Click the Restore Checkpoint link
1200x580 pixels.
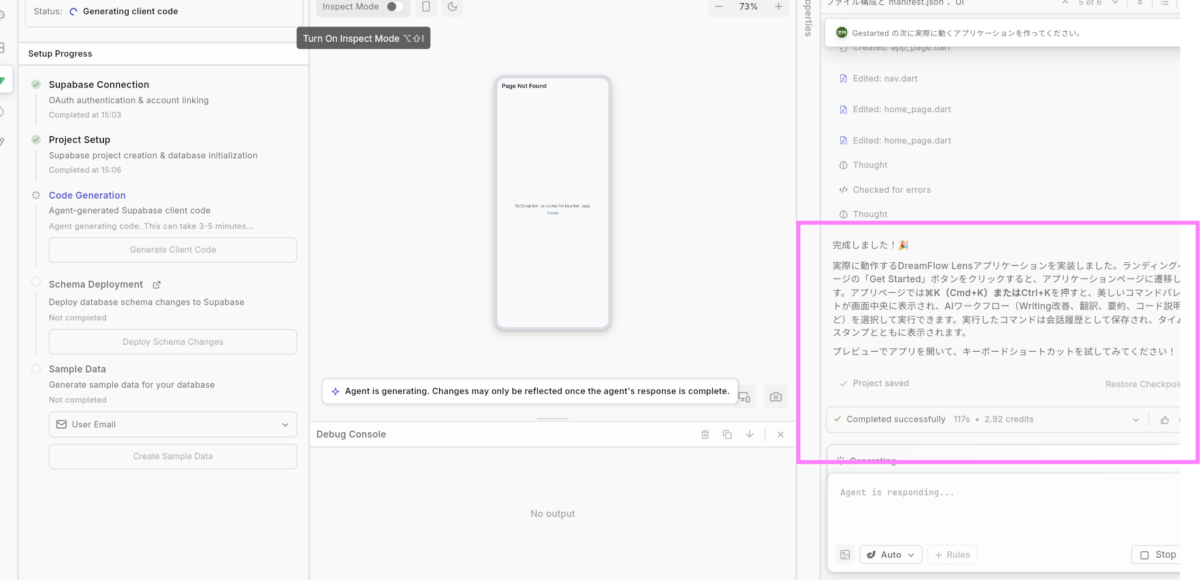[x=1145, y=384]
